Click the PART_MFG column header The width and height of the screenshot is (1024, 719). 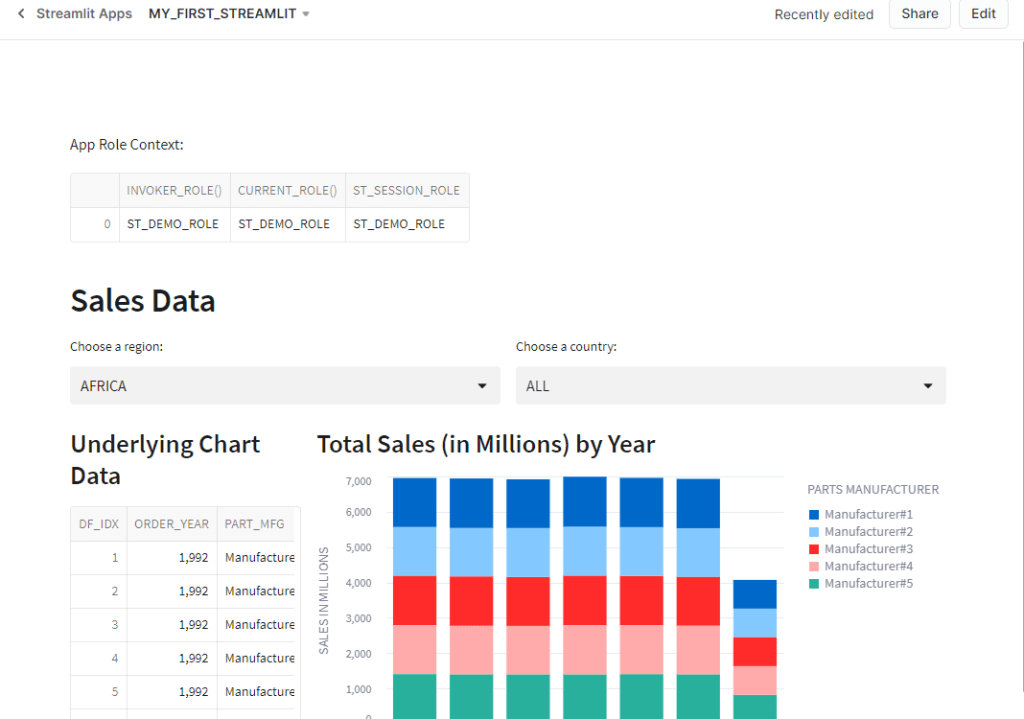(x=253, y=524)
